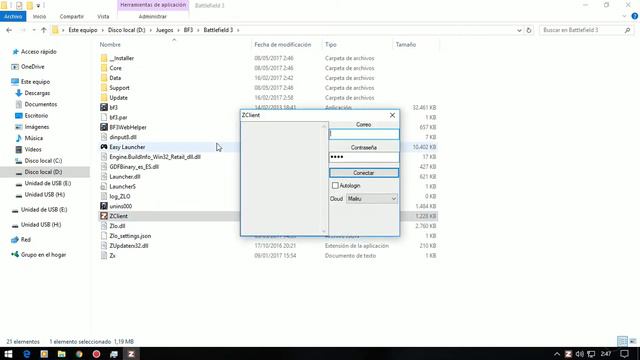The height and width of the screenshot is (360, 640).
Task: Open the Administrar ribbon tab
Action: coord(153,16)
